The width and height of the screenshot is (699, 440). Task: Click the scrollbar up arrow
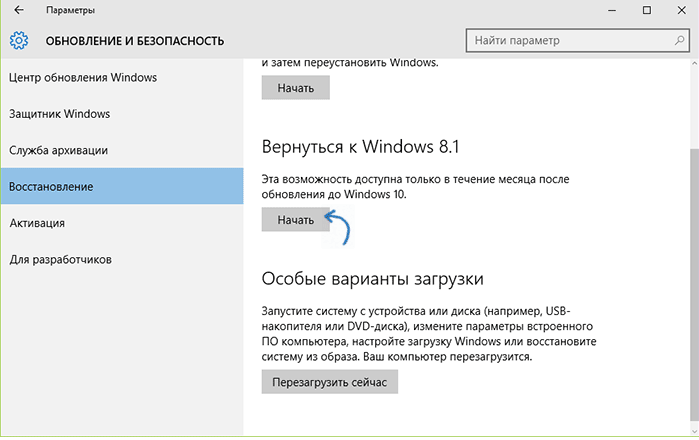695,64
